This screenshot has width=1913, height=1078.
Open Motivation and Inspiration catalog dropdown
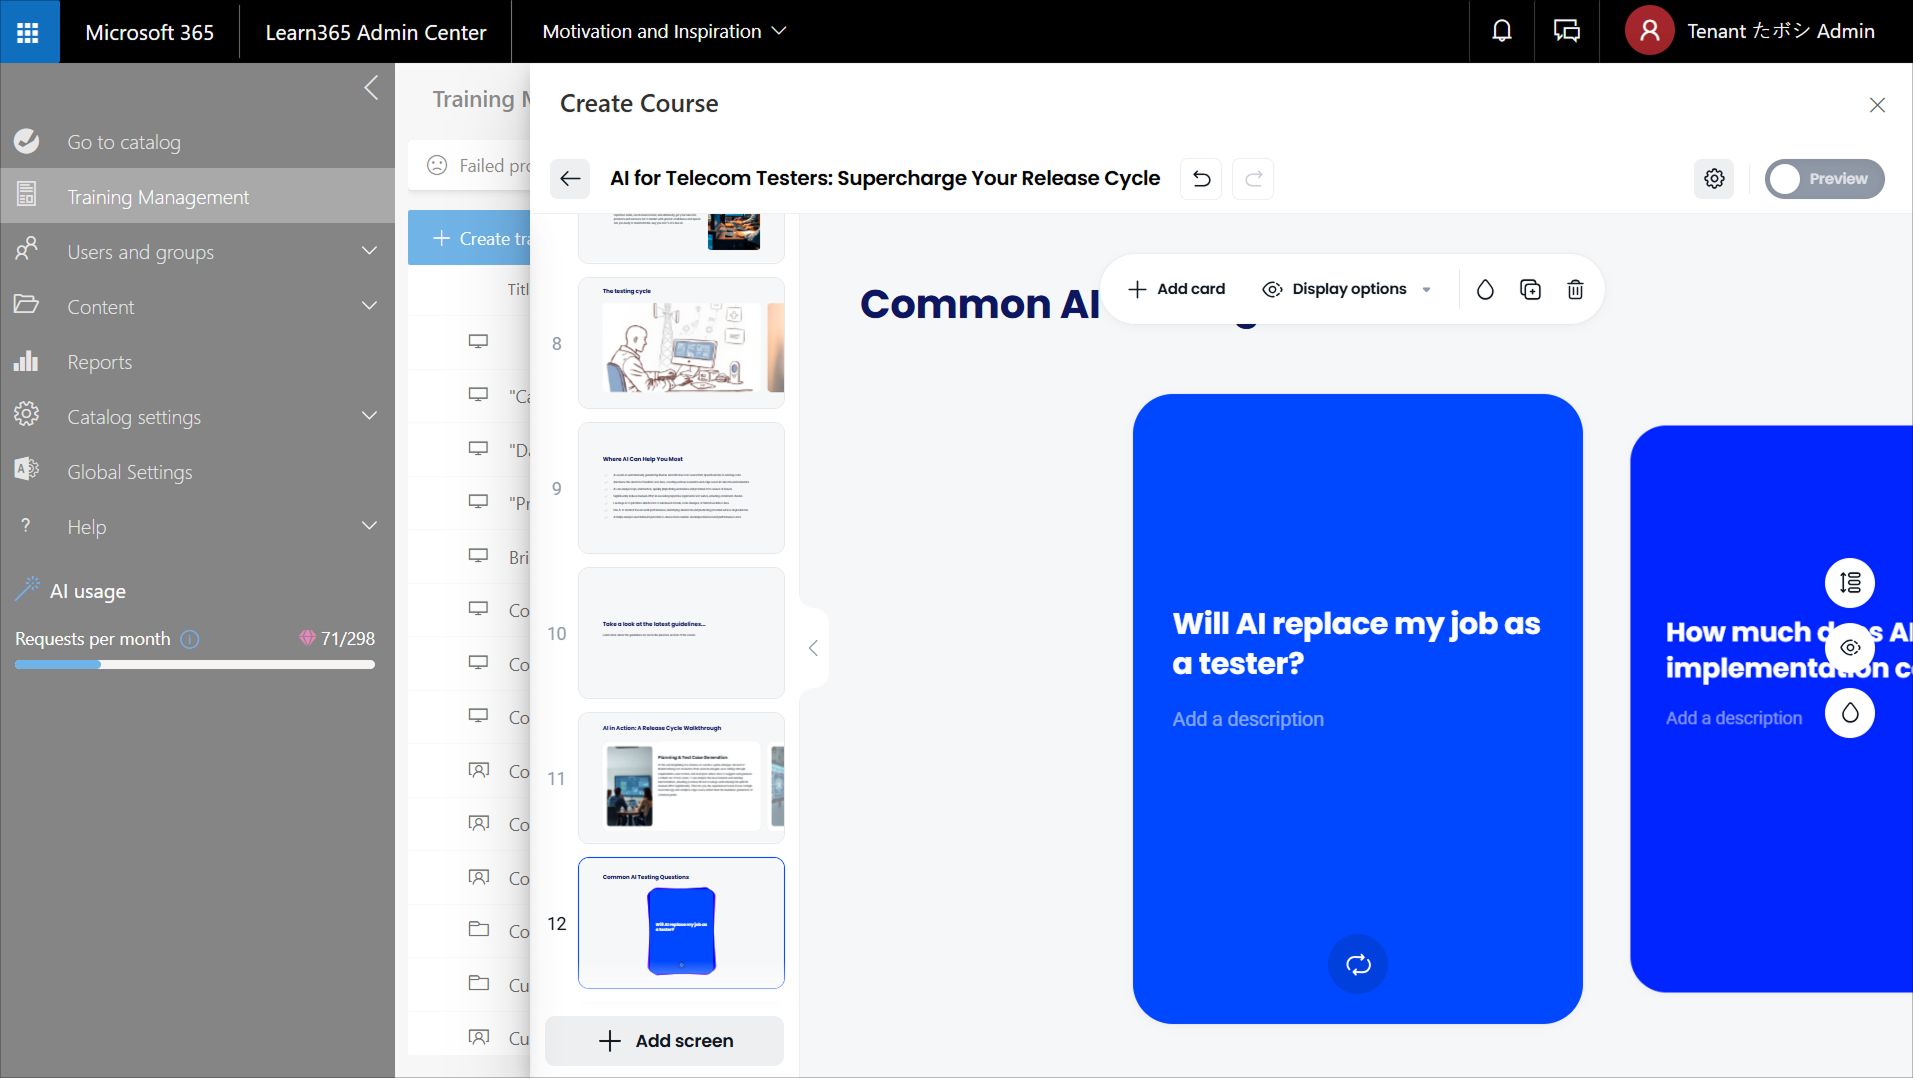point(664,32)
